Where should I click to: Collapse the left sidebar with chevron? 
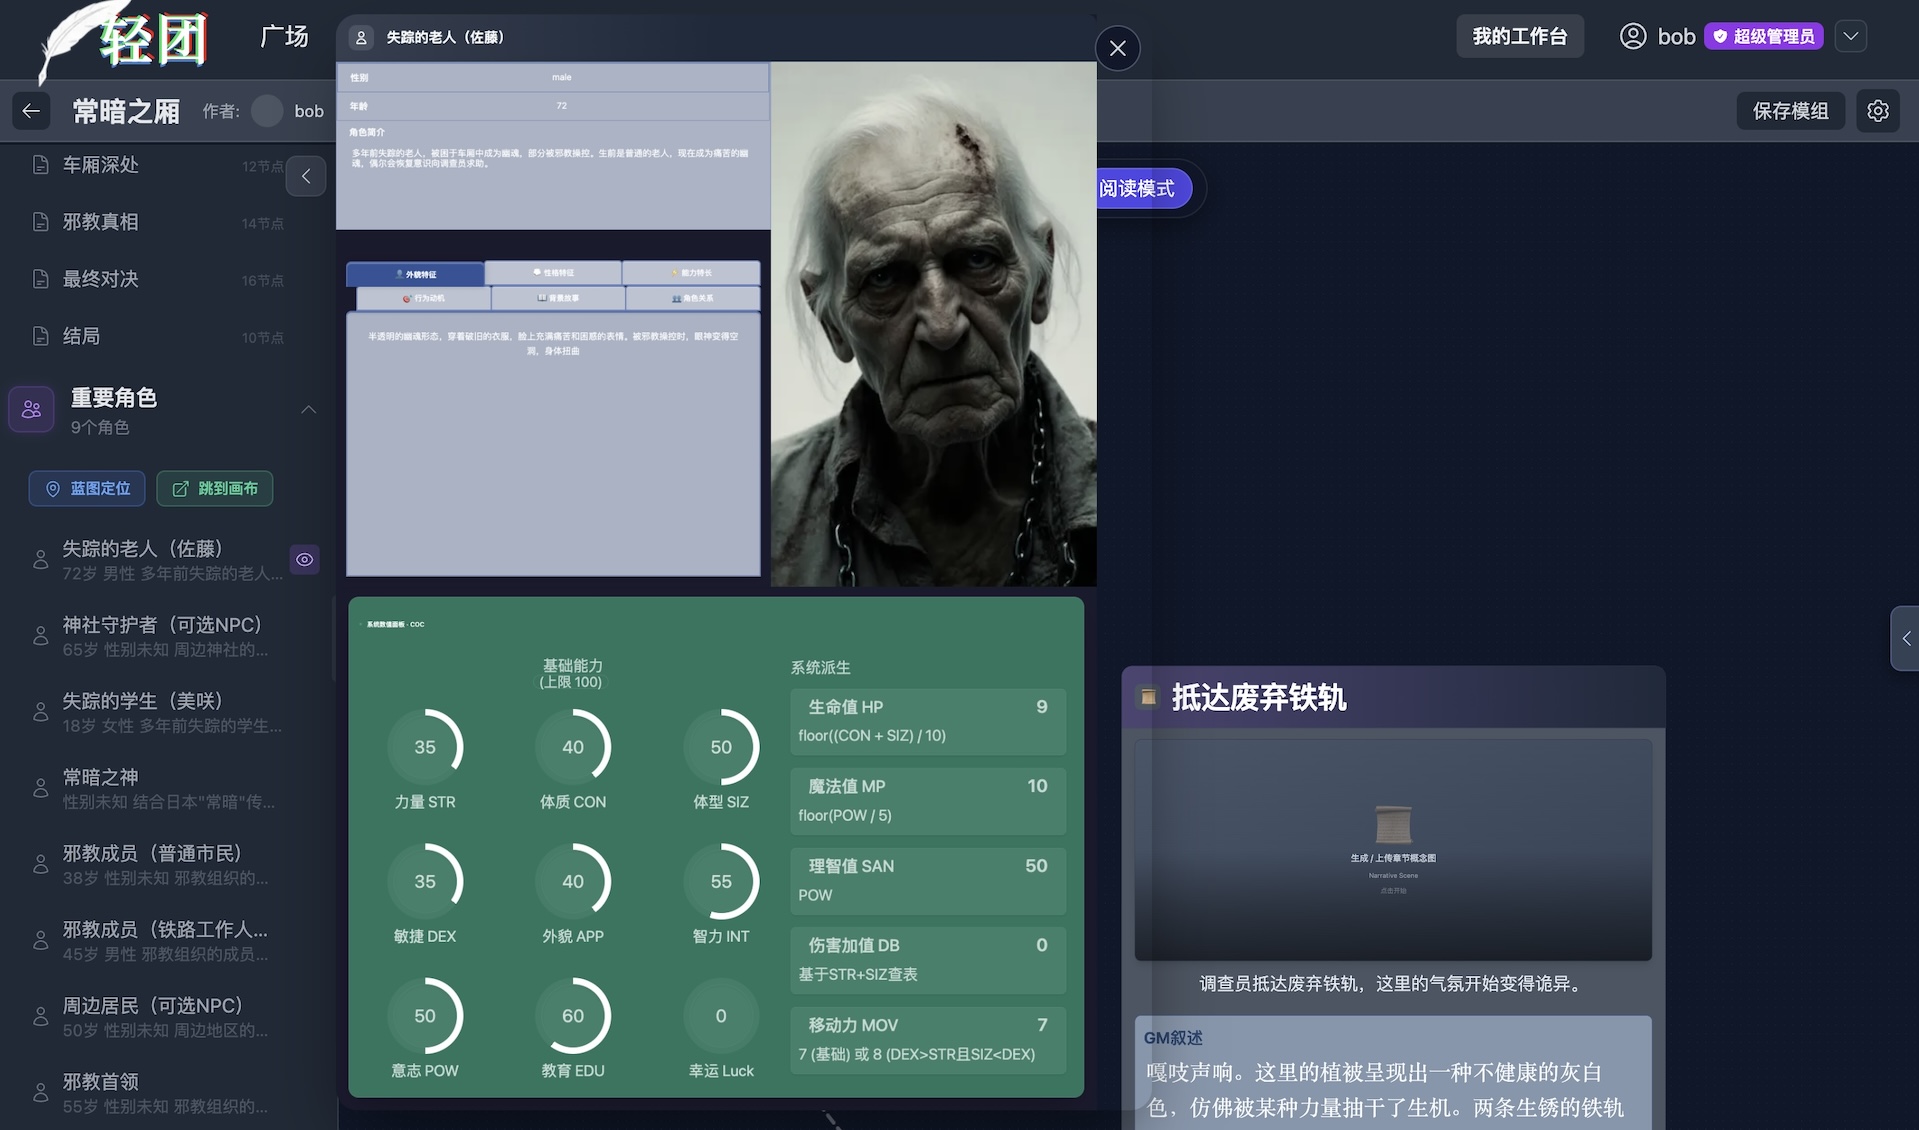306,176
